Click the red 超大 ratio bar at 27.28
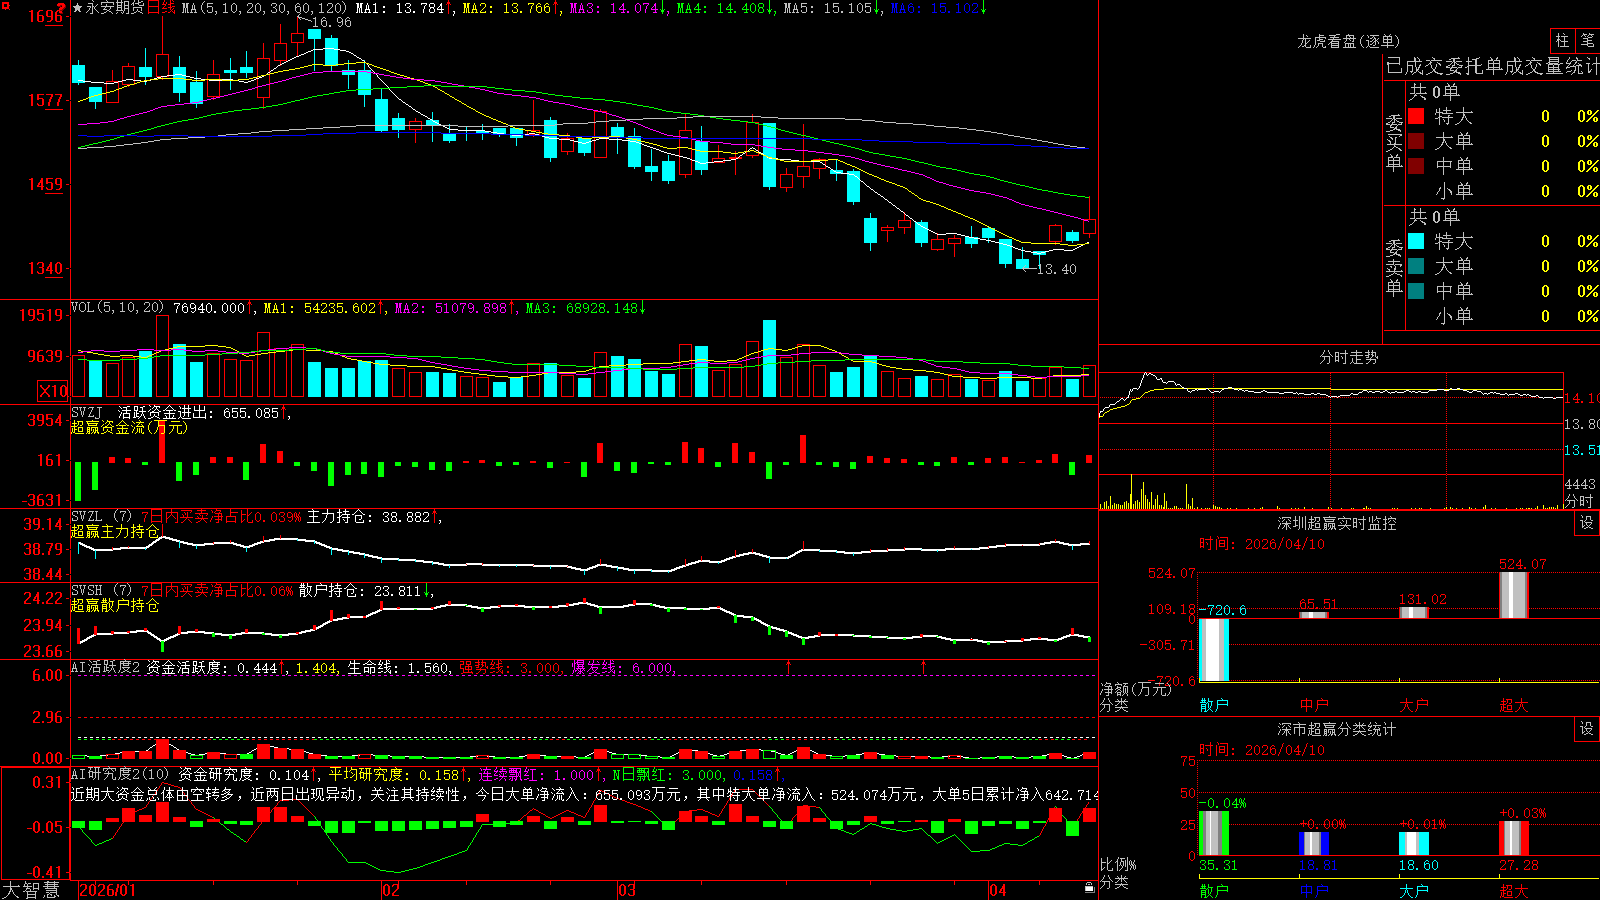Screen dimensions: 1600x900 (x=1514, y=838)
